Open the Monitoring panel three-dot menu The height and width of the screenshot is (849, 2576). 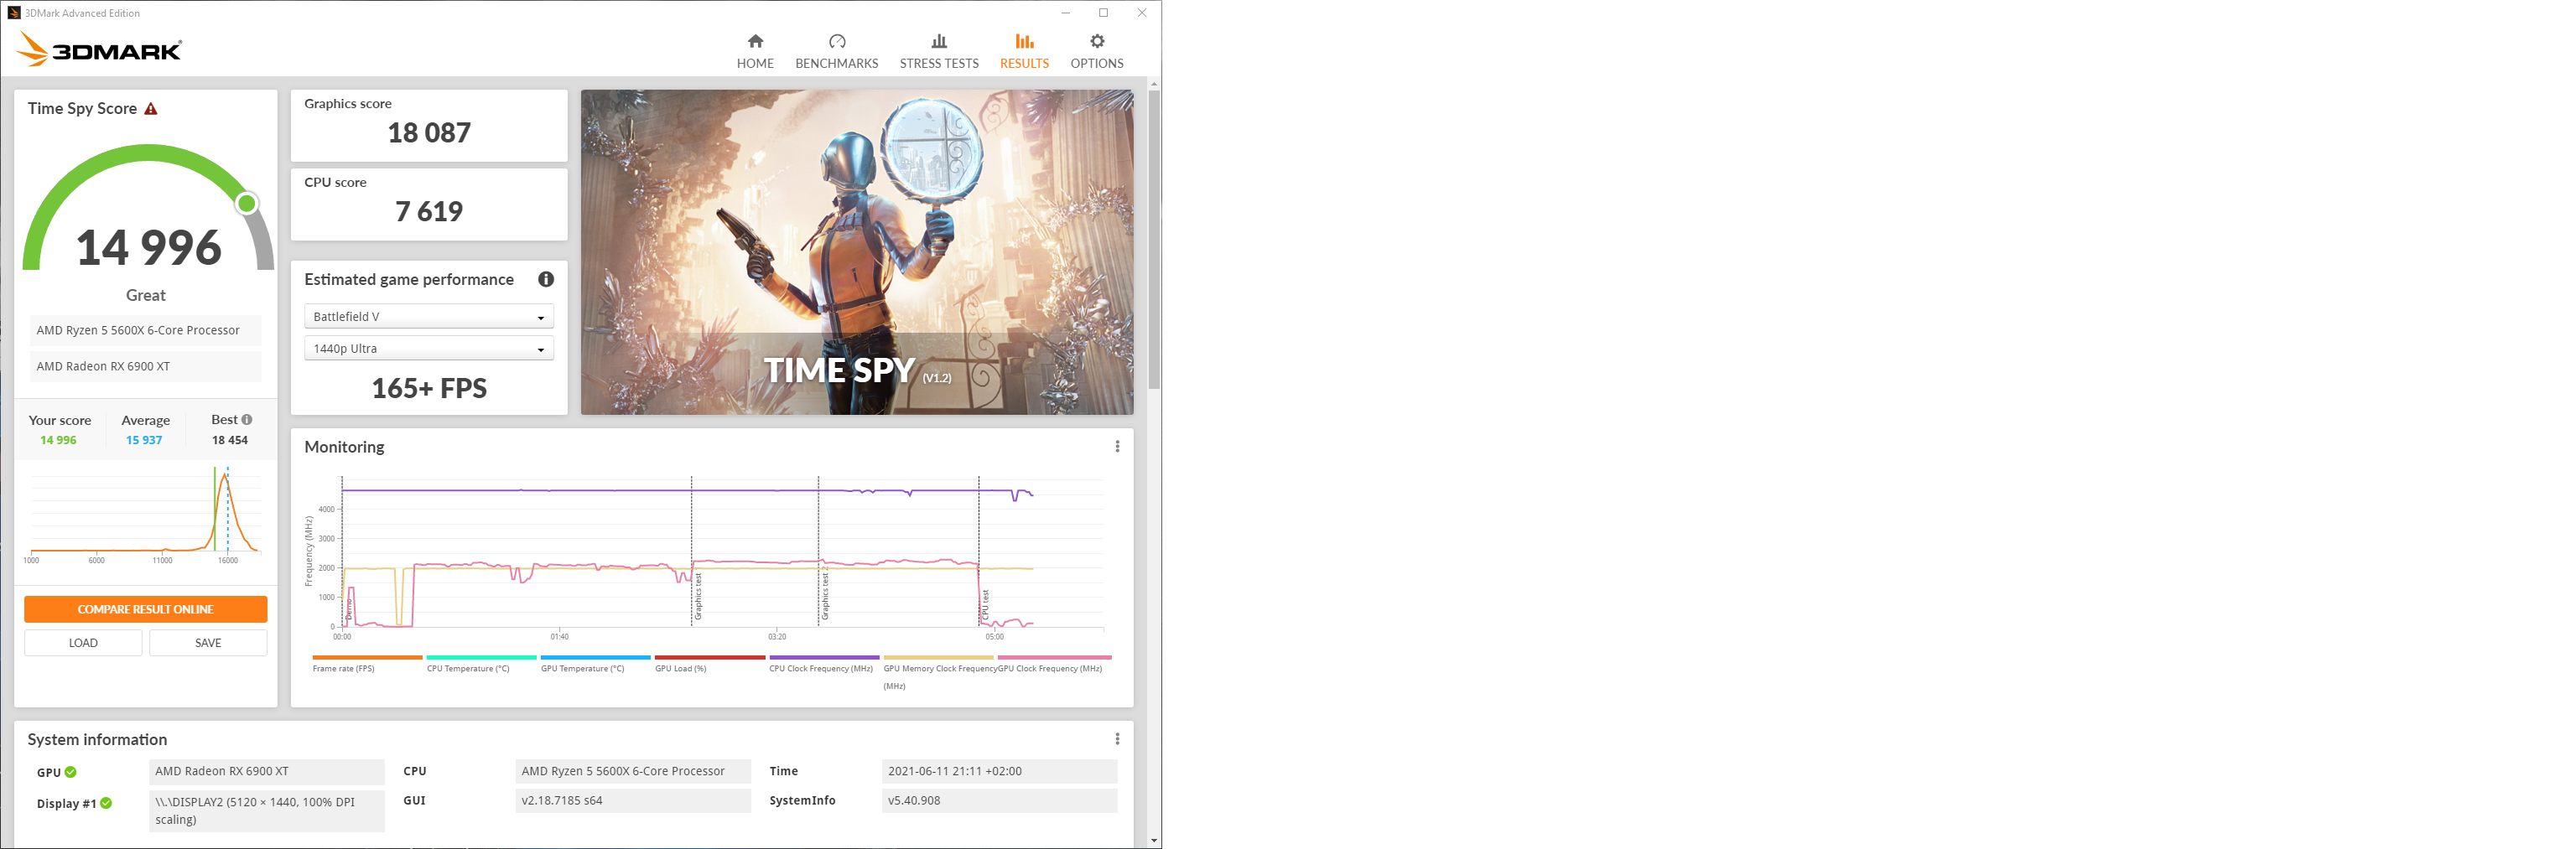(1117, 447)
